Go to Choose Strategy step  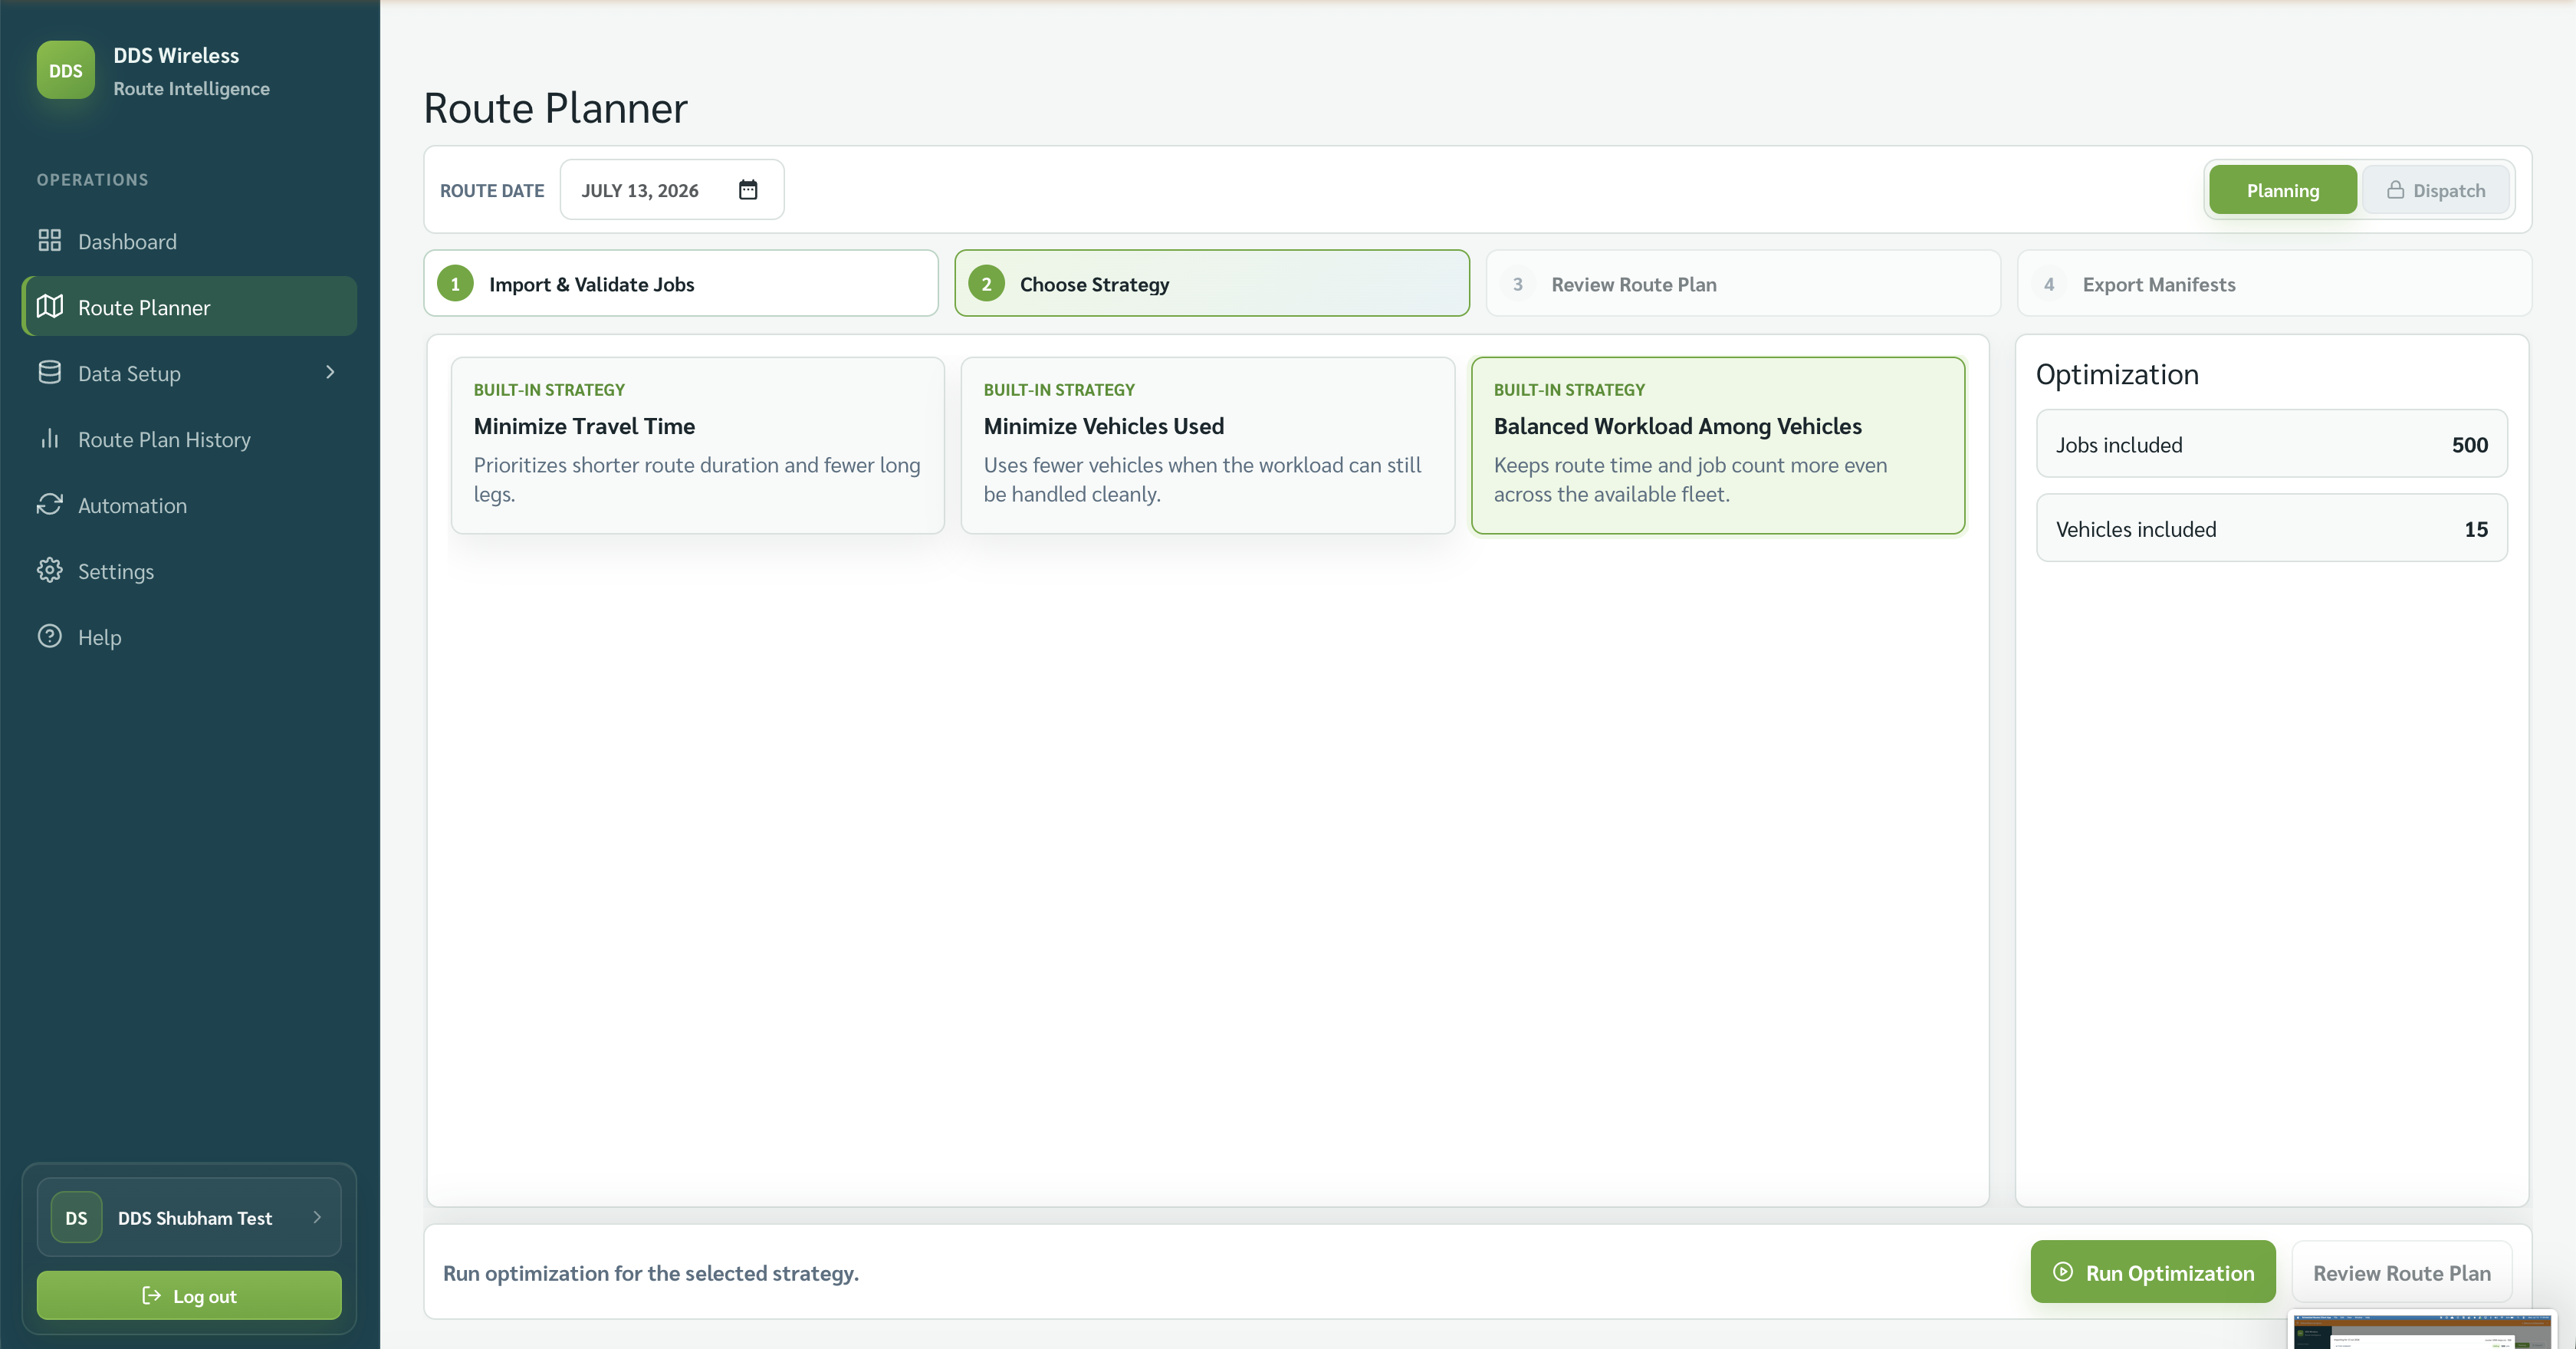(x=1212, y=284)
